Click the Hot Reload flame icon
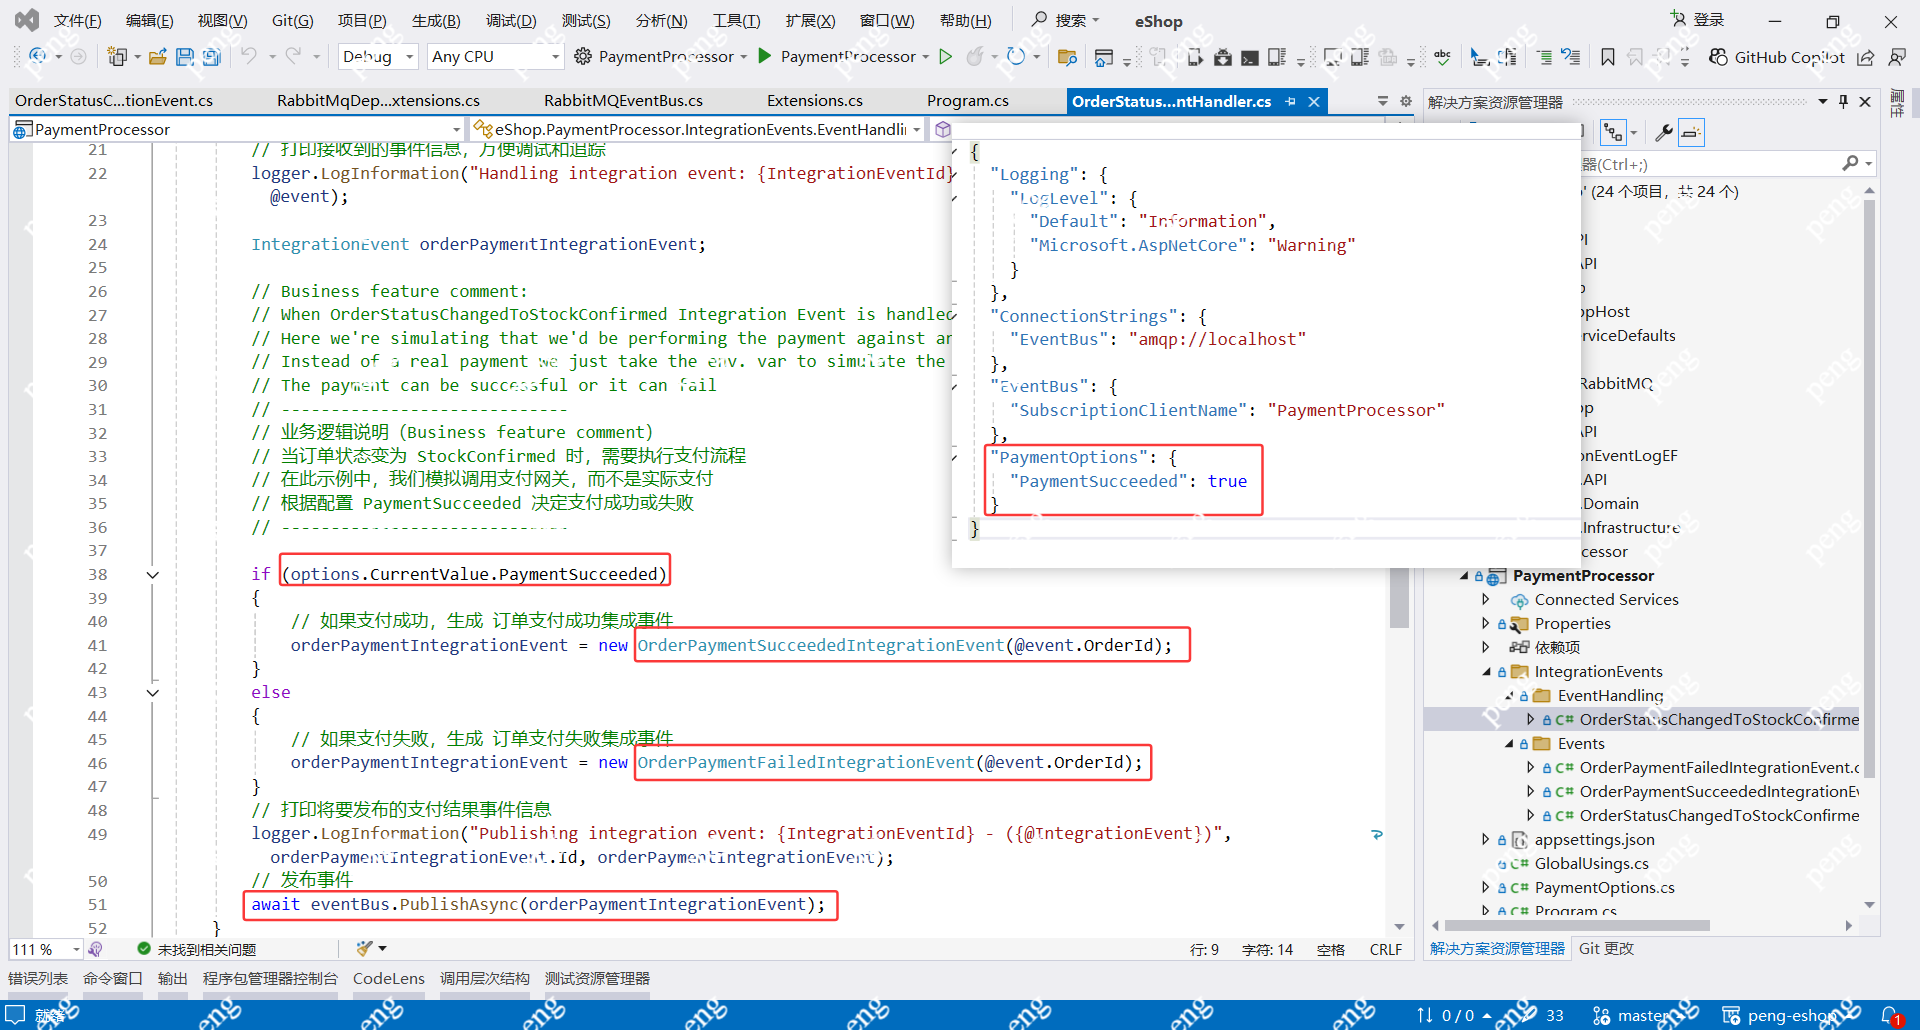This screenshot has width=1920, height=1030. pyautogui.click(x=974, y=57)
